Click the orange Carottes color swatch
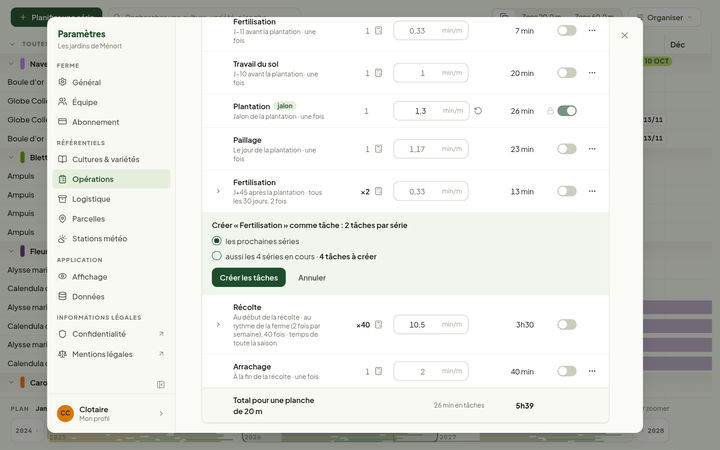 pyautogui.click(x=22, y=382)
